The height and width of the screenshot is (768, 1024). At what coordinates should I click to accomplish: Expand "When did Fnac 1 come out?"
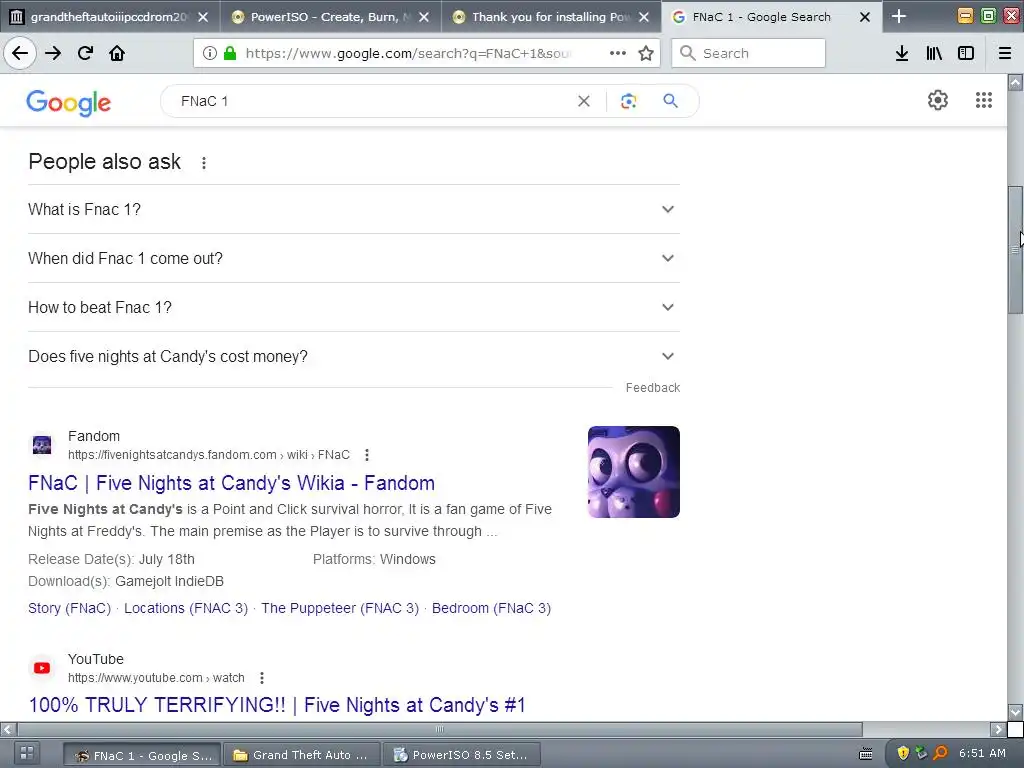point(353,258)
